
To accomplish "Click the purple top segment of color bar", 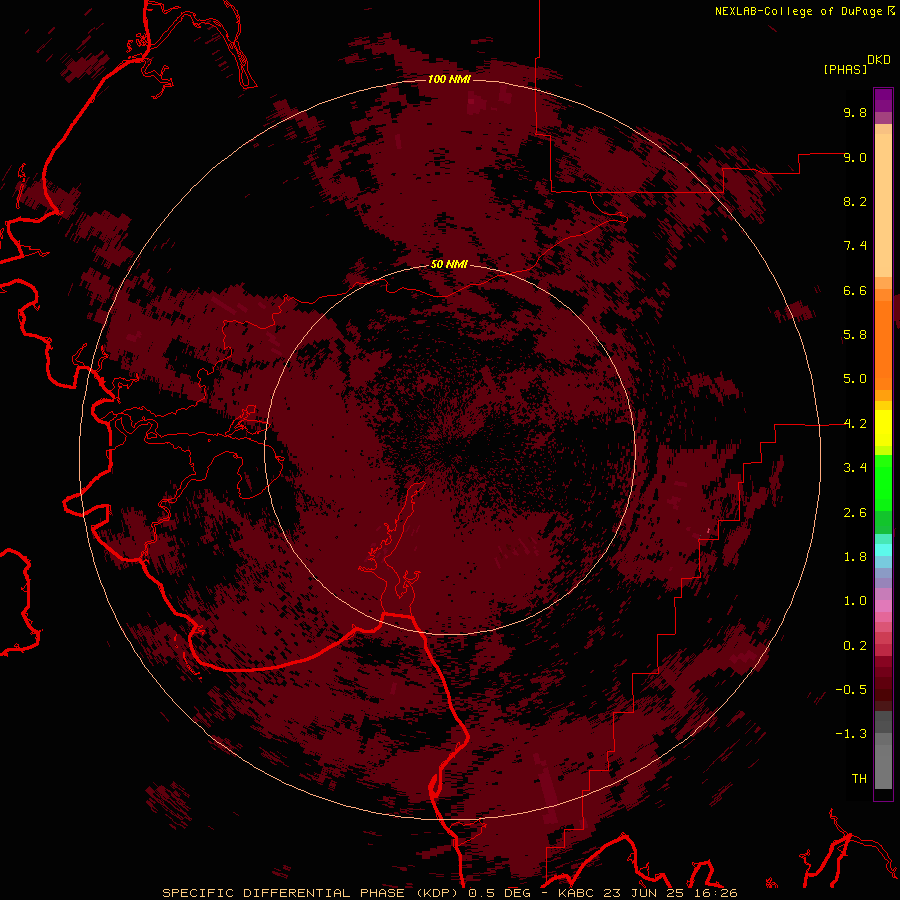I will 883,100.
